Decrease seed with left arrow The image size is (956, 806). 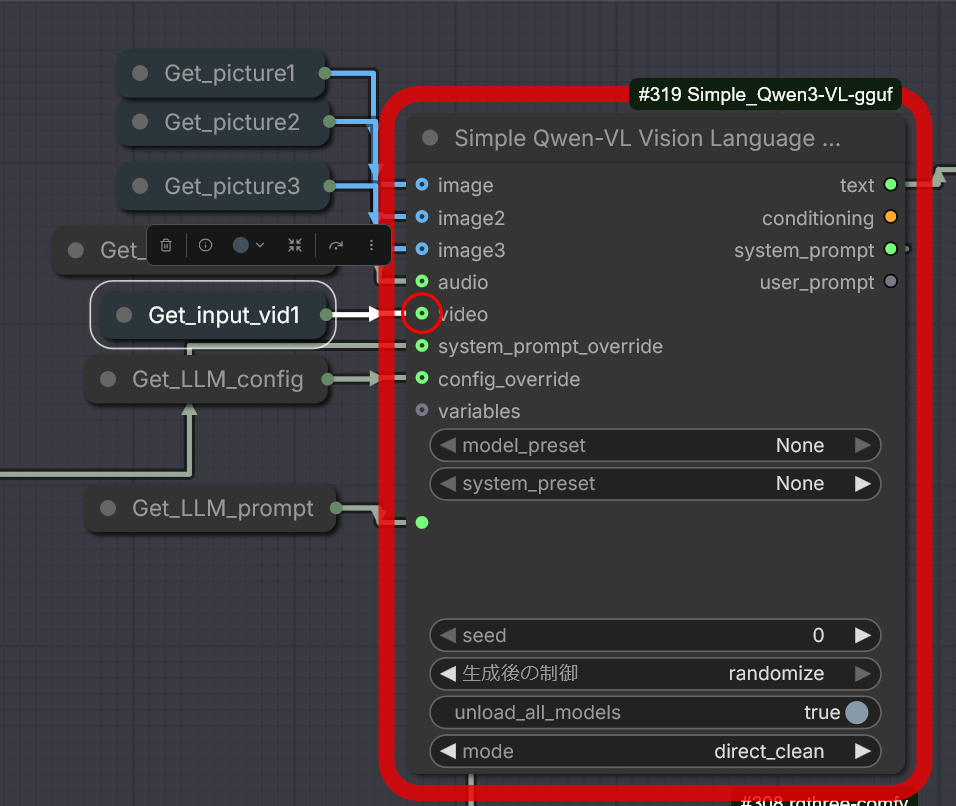pyautogui.click(x=448, y=635)
